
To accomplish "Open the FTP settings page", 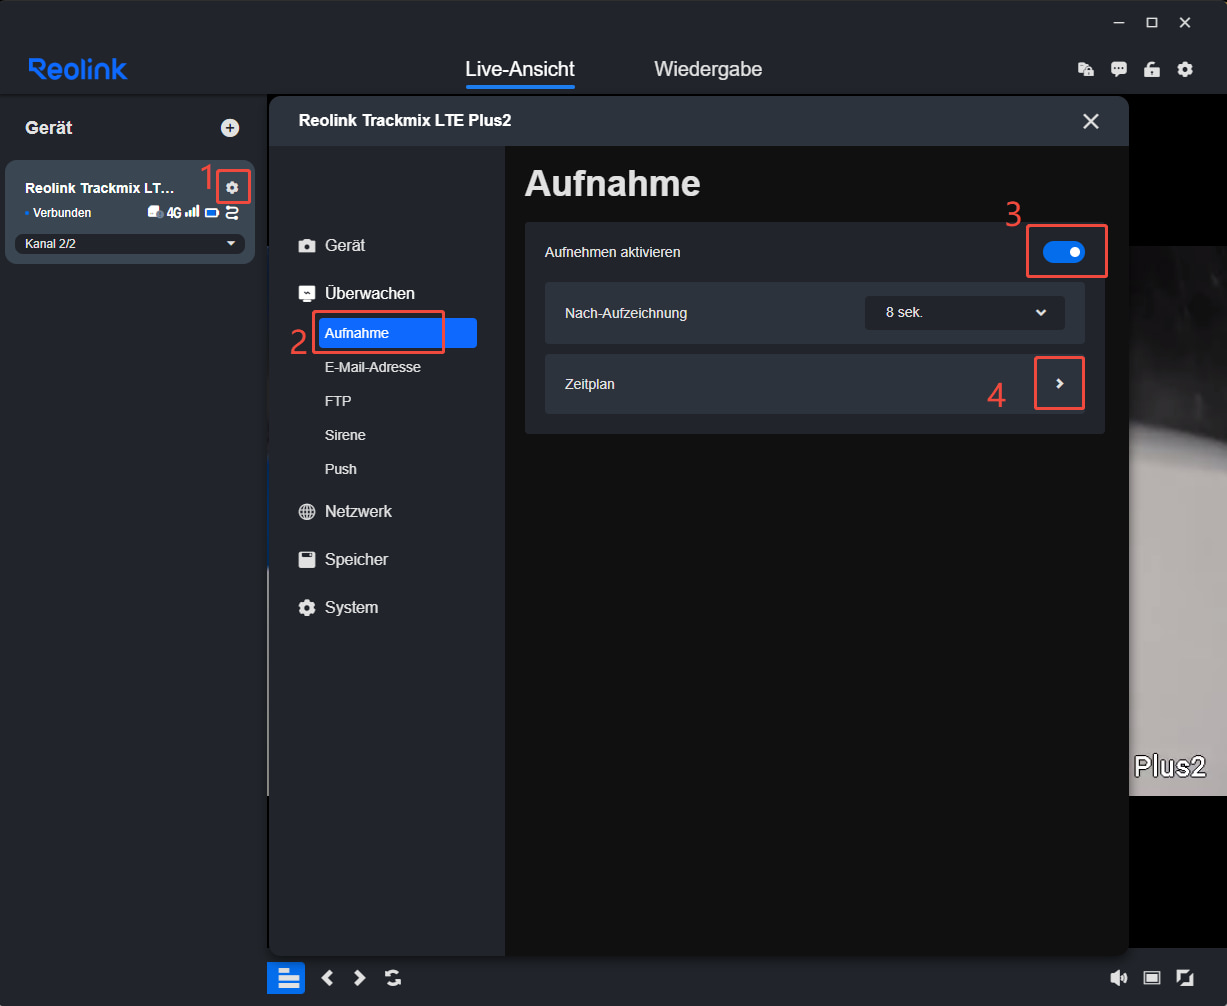I will pyautogui.click(x=338, y=401).
